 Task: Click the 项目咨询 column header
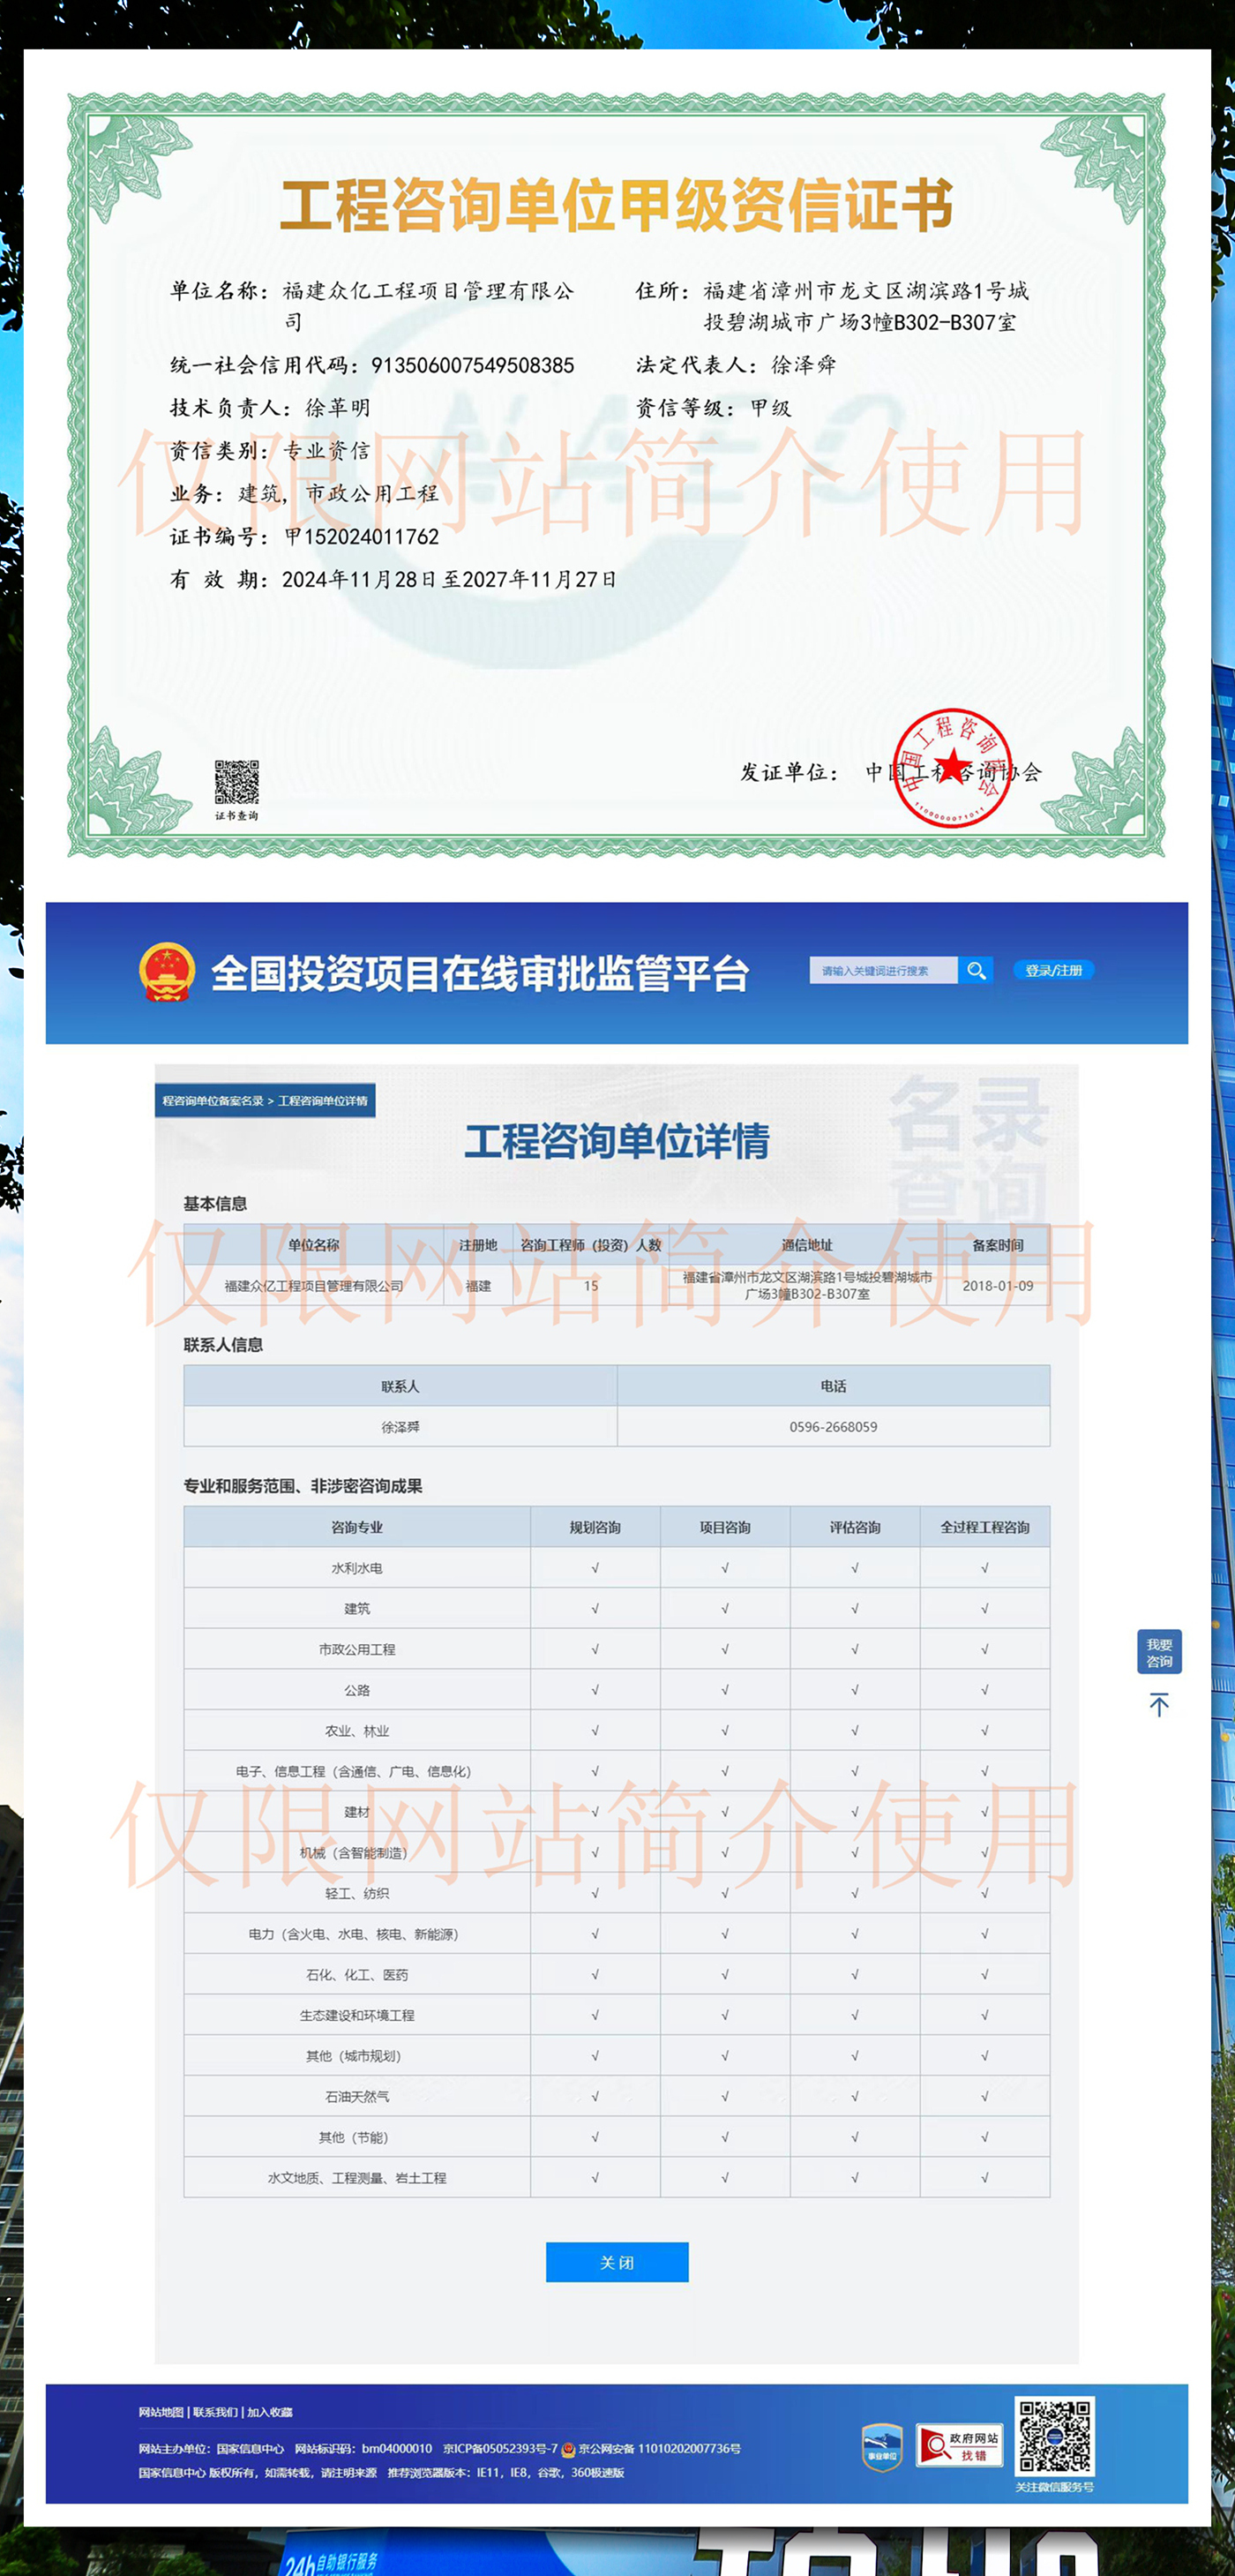click(725, 1527)
